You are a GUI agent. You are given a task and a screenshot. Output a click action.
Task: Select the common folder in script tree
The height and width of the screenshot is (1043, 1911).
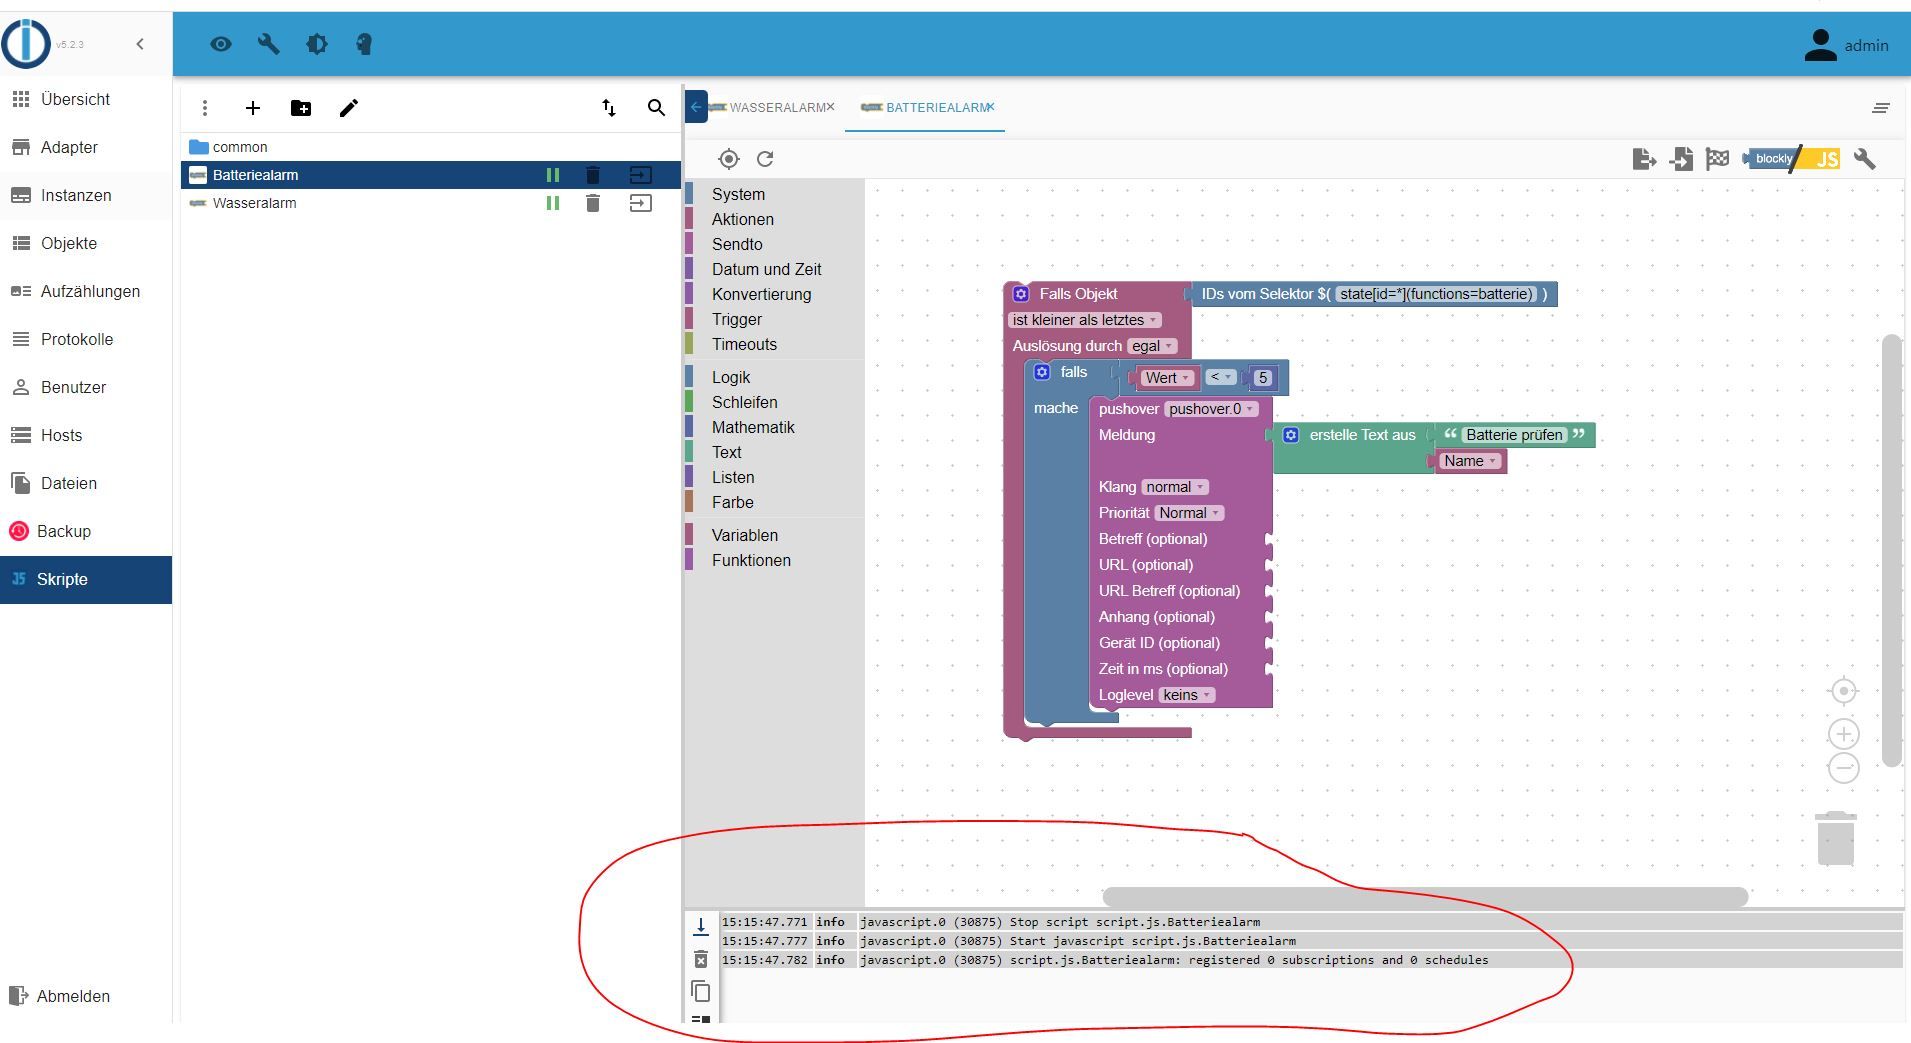pos(240,147)
